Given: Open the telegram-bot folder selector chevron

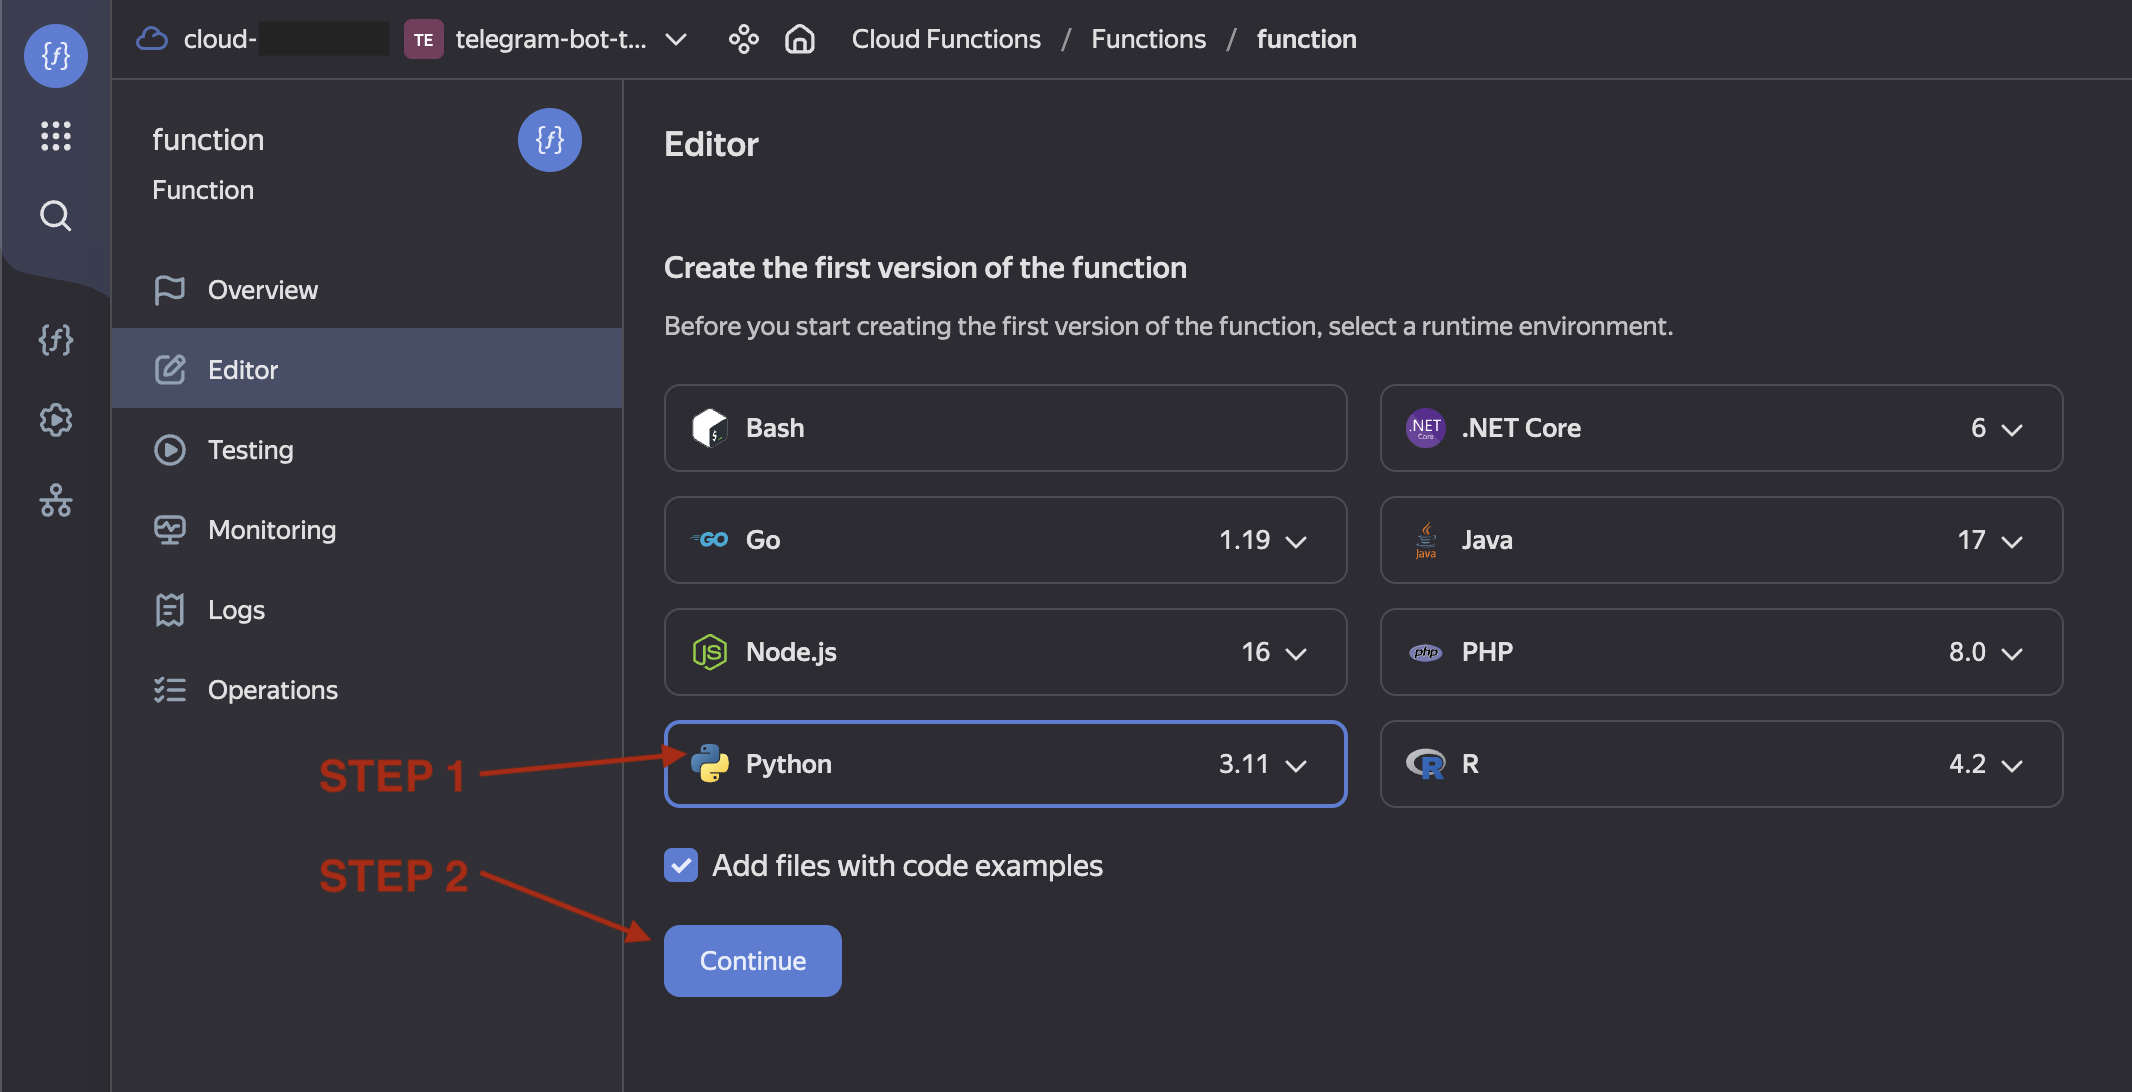Looking at the screenshot, I should (676, 39).
